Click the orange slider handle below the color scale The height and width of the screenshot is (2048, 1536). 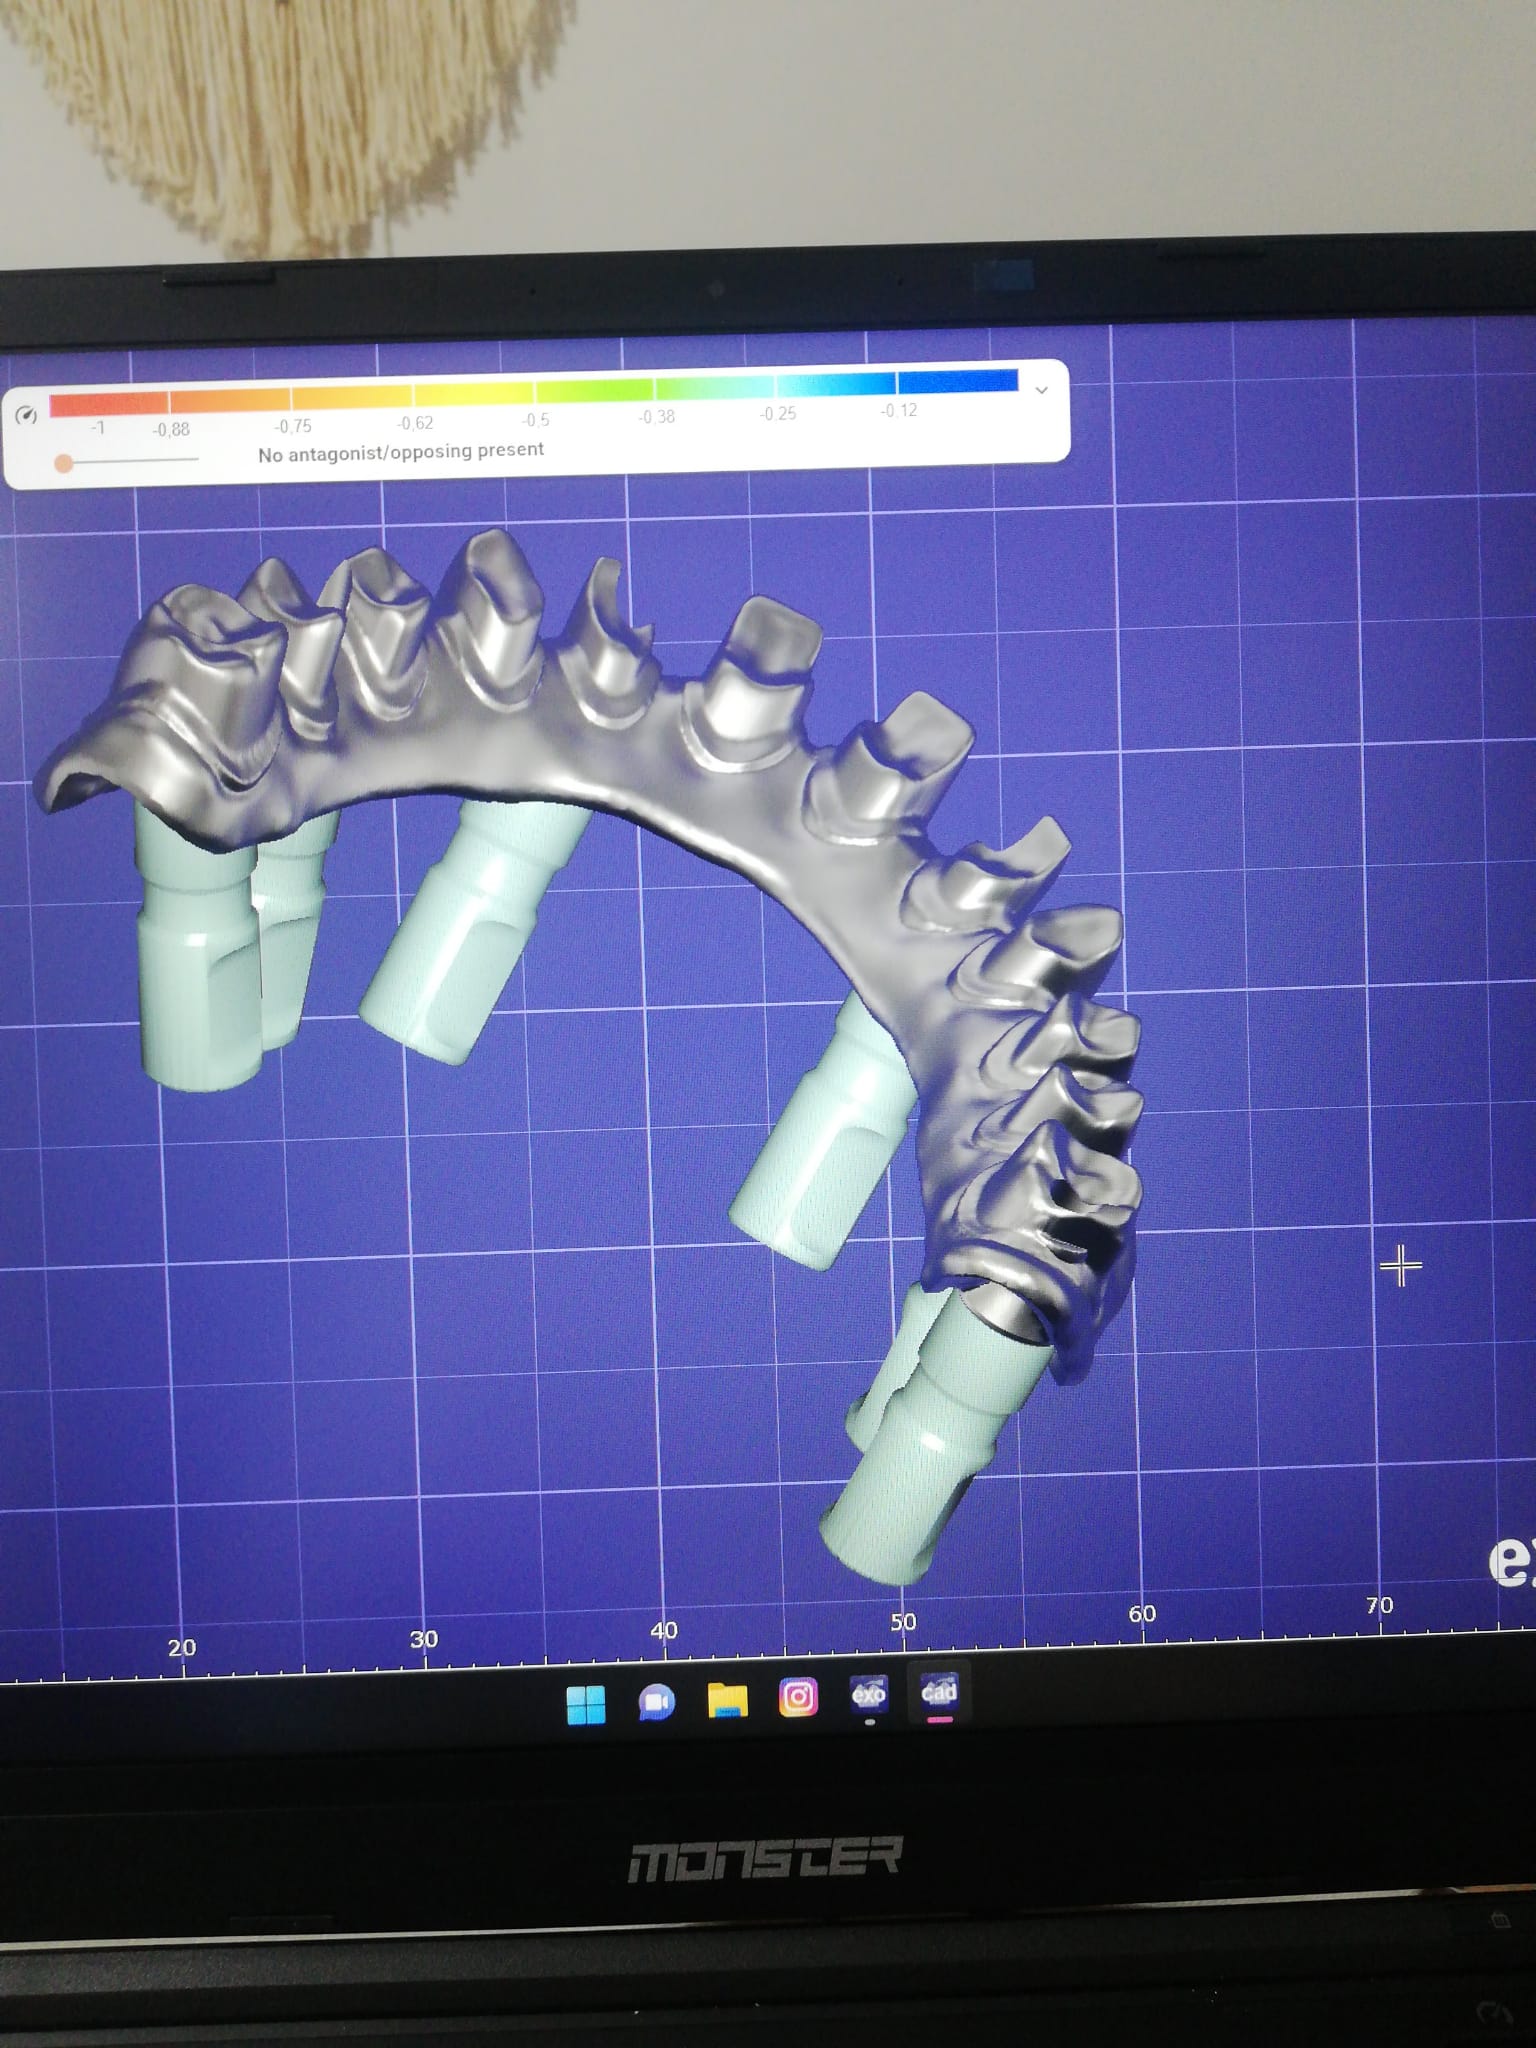[x=64, y=463]
